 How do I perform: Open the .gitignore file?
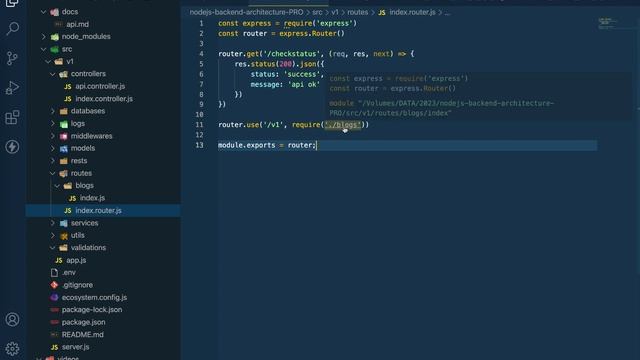click(x=77, y=285)
